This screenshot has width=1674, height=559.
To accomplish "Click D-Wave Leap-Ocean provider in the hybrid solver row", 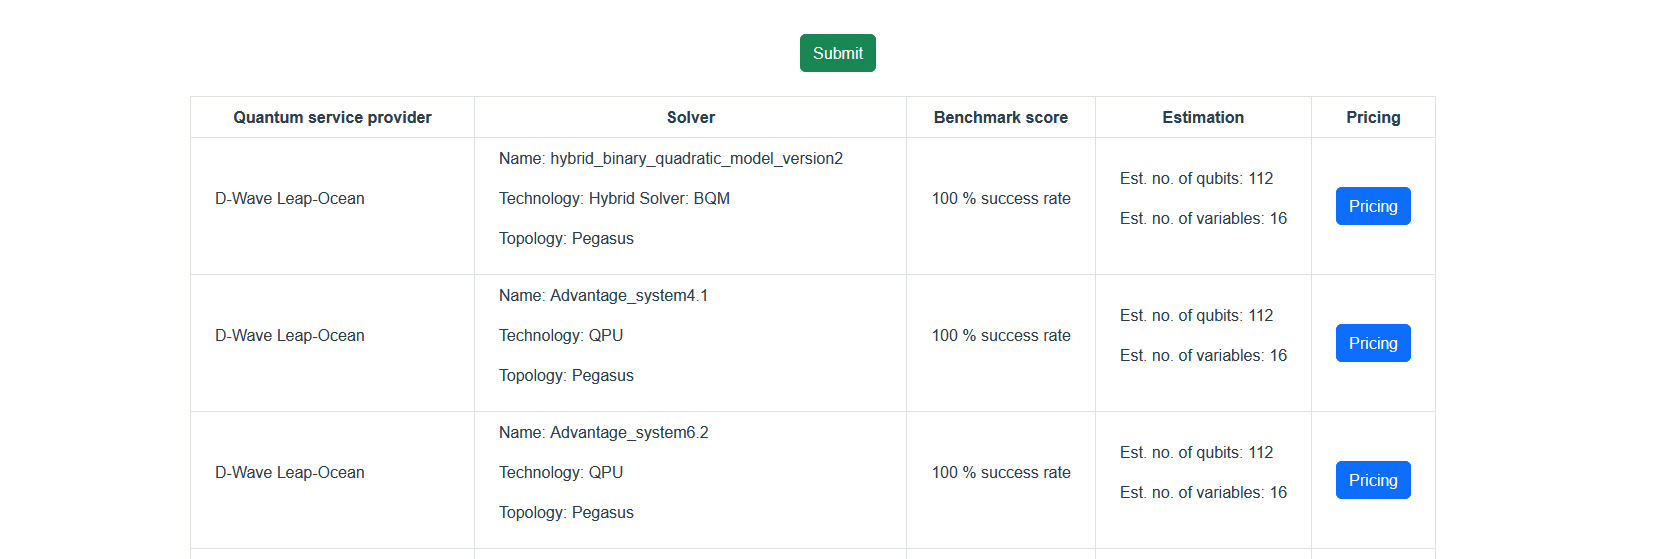I will (289, 199).
